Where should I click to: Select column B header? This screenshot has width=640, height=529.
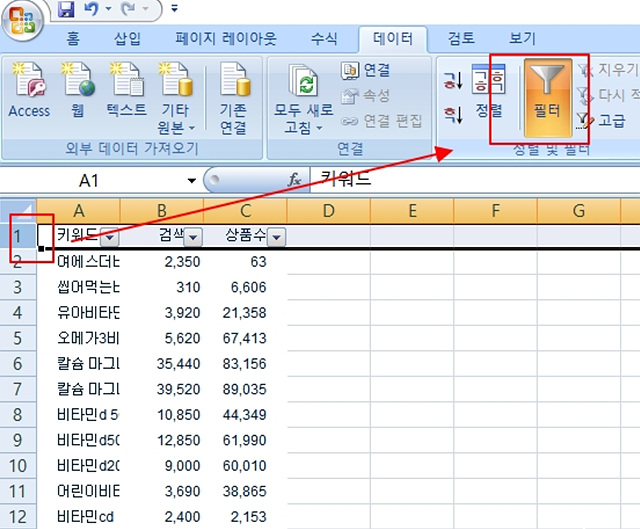[162, 211]
